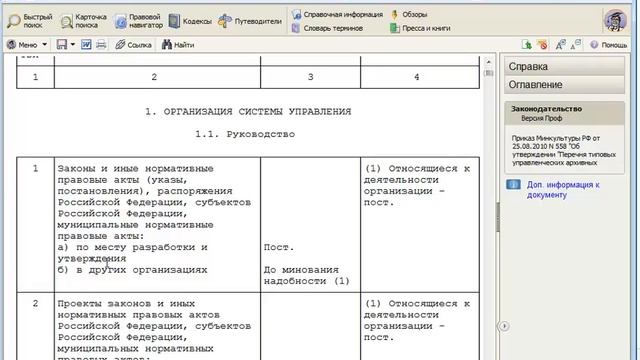Decrease the document font size
This screenshot has width=640, height=360.
(x=576, y=44)
